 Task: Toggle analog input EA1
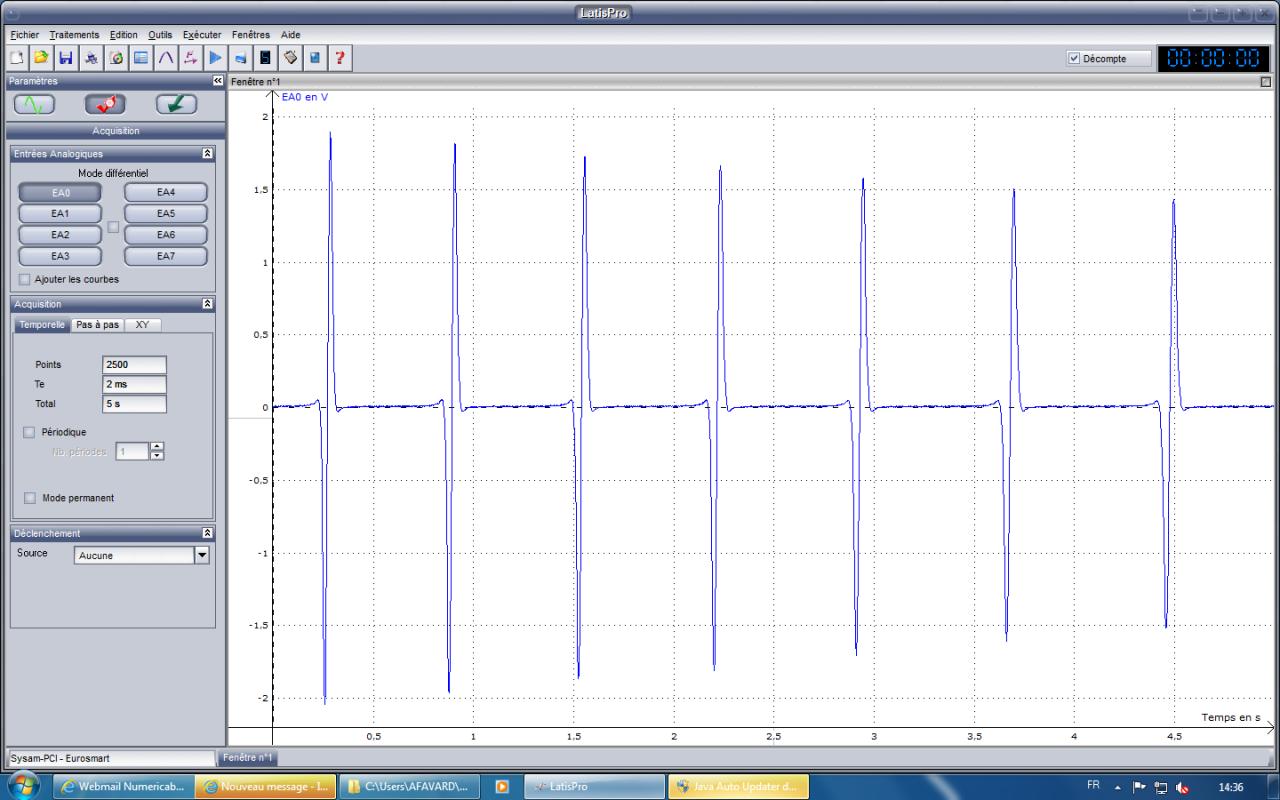60,214
